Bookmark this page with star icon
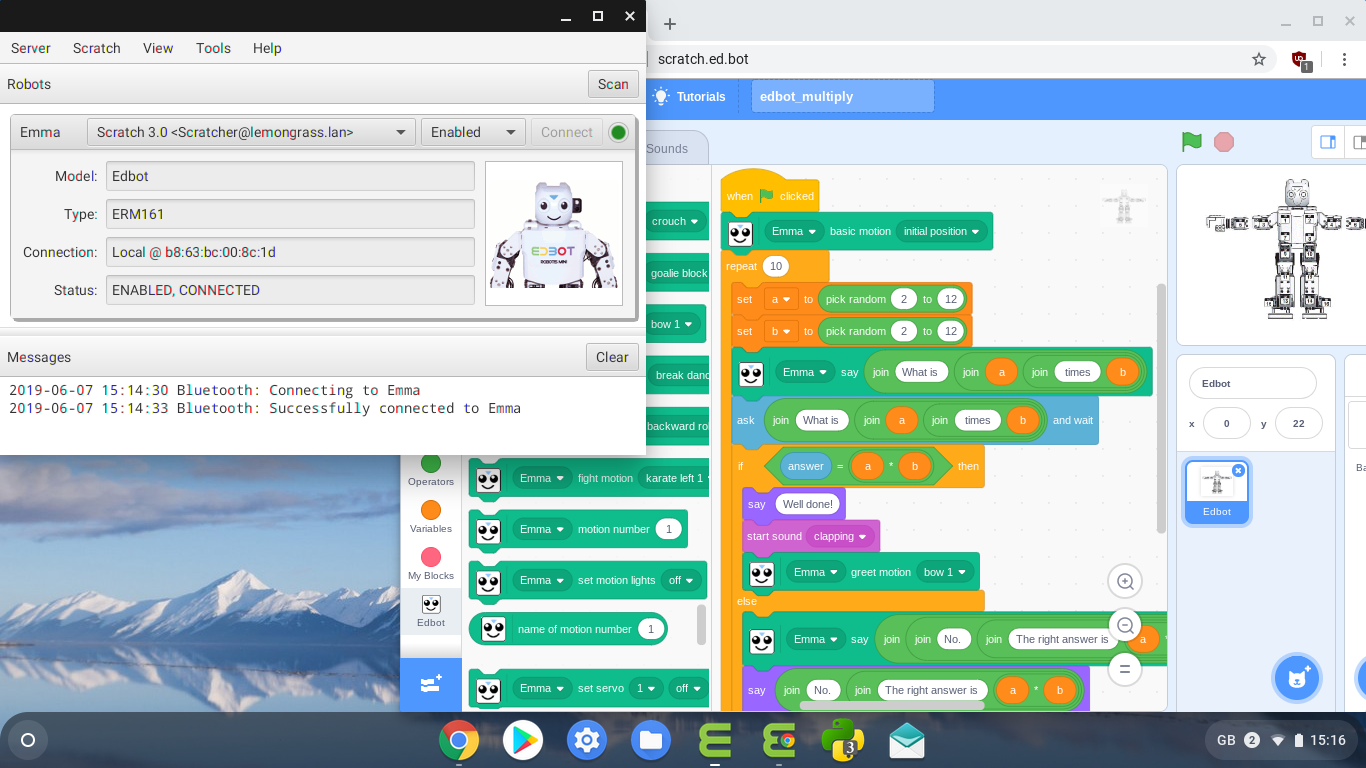Screen dimensions: 1366x768 (1259, 59)
